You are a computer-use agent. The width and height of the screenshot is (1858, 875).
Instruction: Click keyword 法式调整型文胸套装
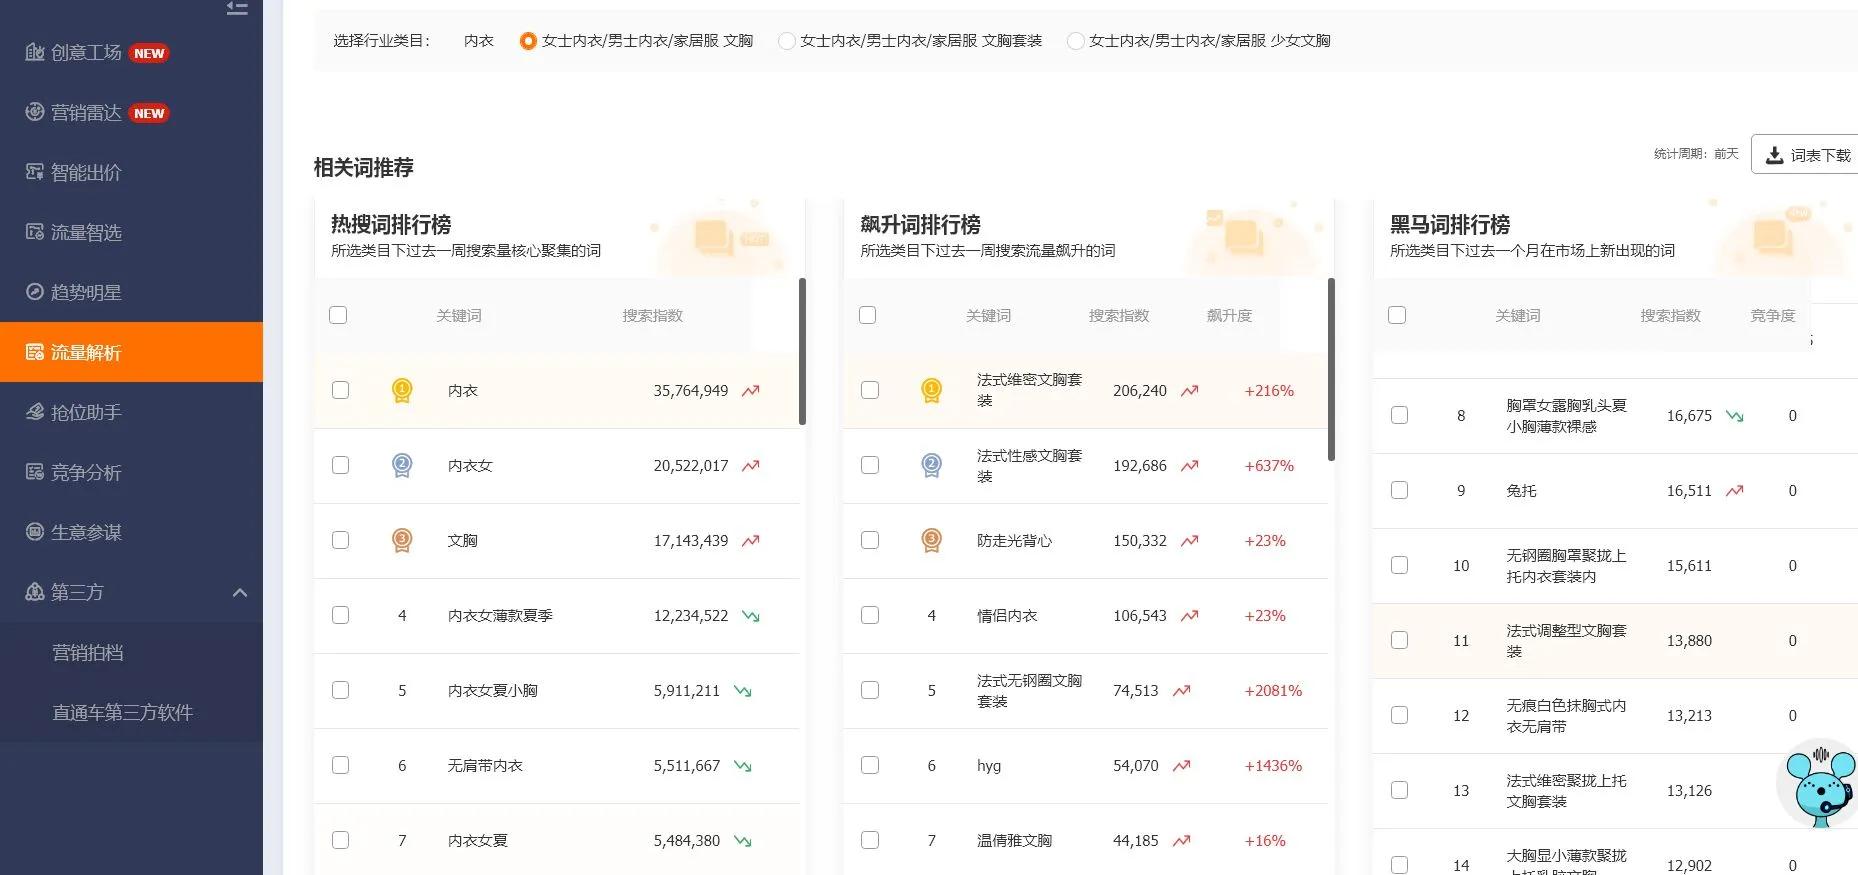[x=1566, y=641]
